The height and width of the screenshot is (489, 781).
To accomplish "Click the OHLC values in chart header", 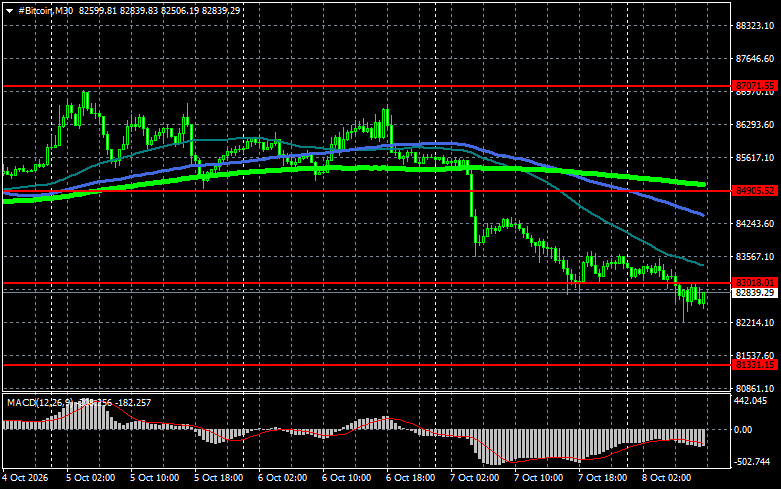I will (x=159, y=10).
